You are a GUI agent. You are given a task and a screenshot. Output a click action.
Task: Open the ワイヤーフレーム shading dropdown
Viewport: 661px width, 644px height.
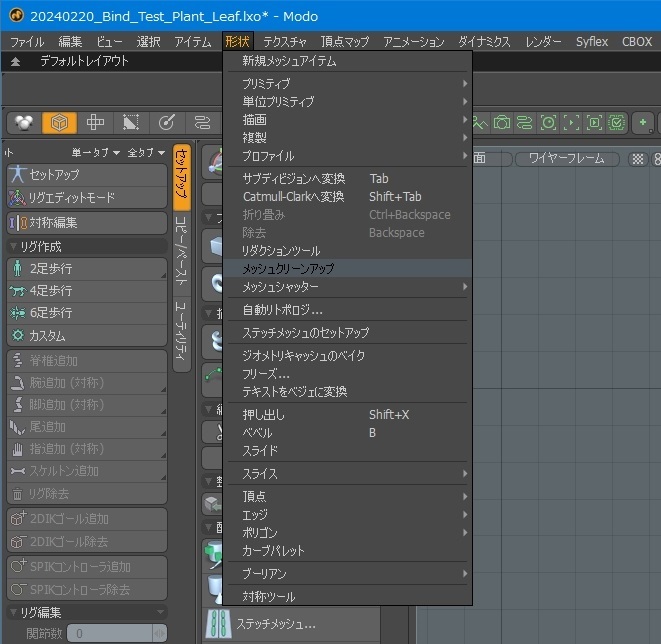coord(567,159)
